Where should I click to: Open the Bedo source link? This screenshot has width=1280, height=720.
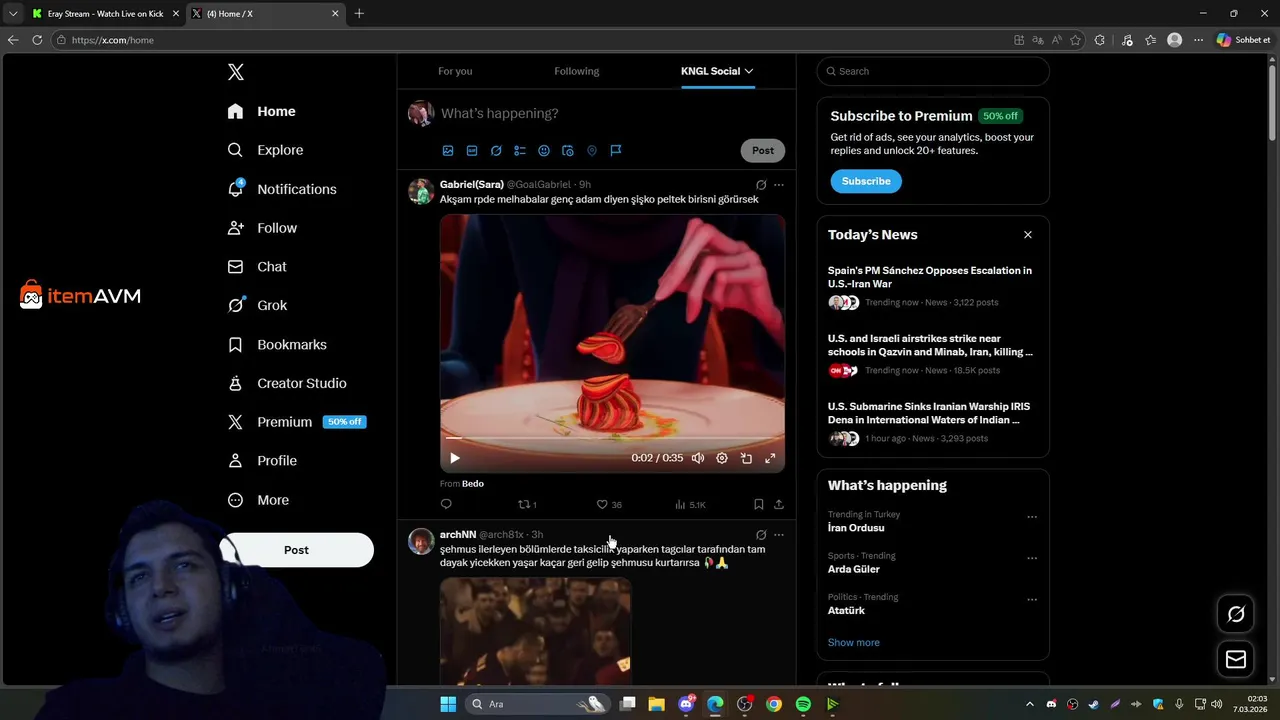point(473,484)
